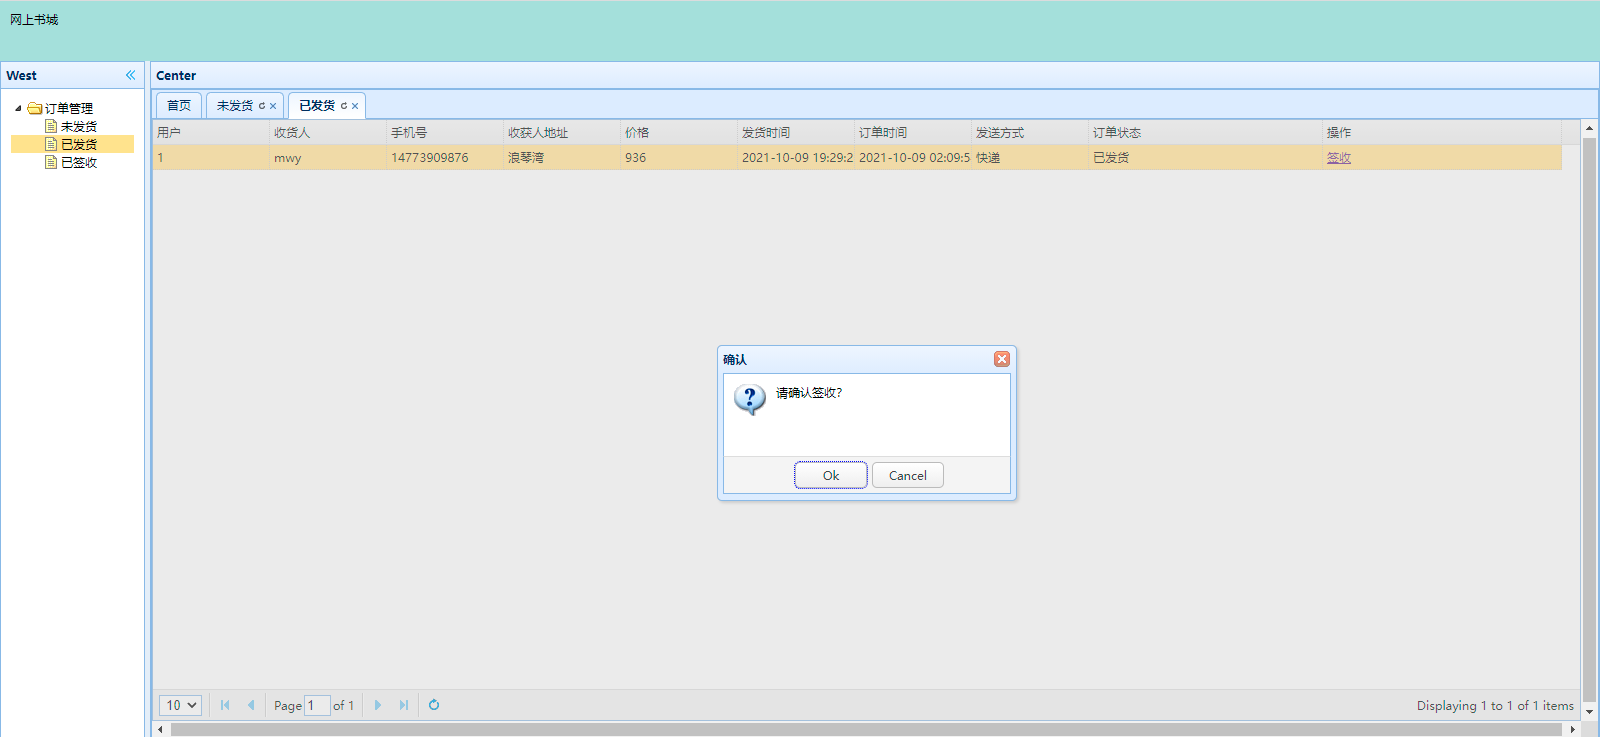Click the price cell 936
The width and height of the screenshot is (1600, 737).
point(679,158)
